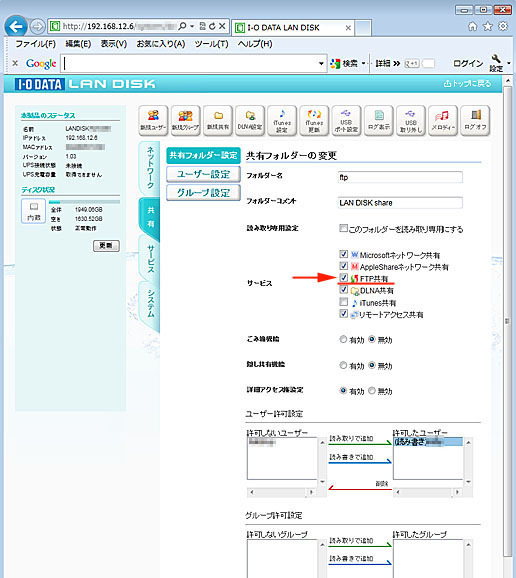
Task: Click the USB取り外し icon
Action: (x=411, y=121)
